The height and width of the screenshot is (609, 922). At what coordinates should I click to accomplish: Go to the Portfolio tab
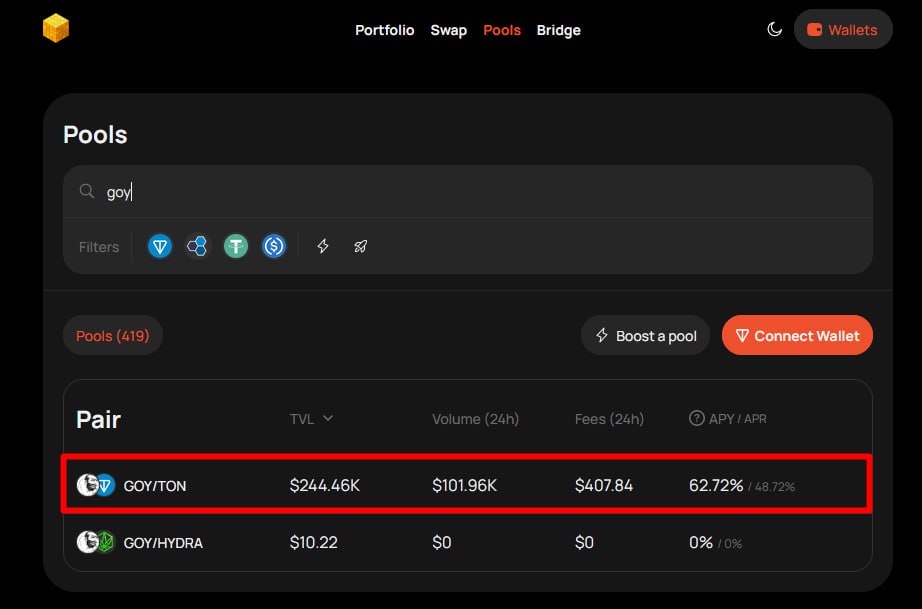[385, 30]
